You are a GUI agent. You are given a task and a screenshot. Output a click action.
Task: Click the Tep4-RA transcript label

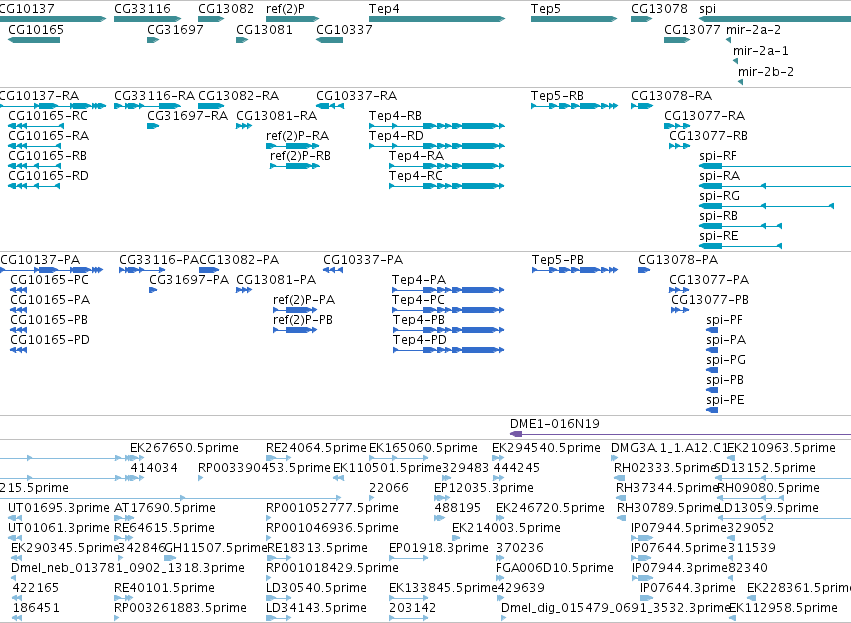(416, 156)
